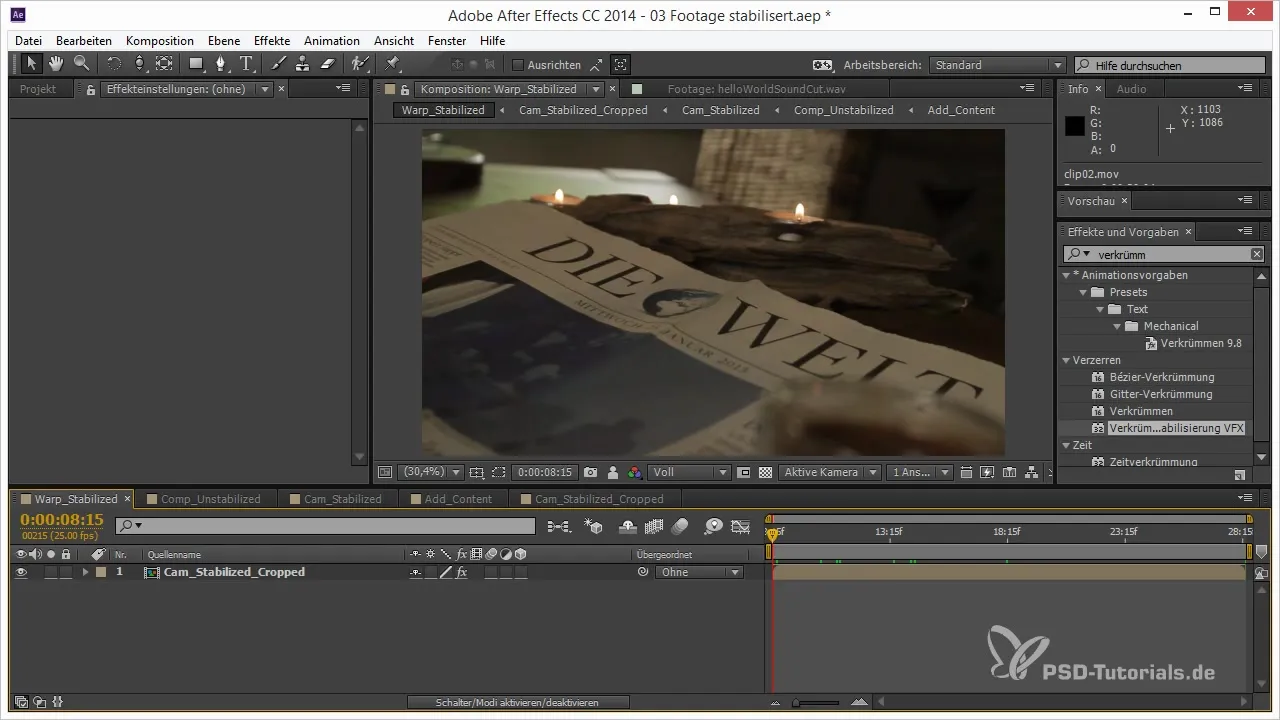
Task: Open the zoom level dropdown (30,4%)
Action: click(431, 472)
